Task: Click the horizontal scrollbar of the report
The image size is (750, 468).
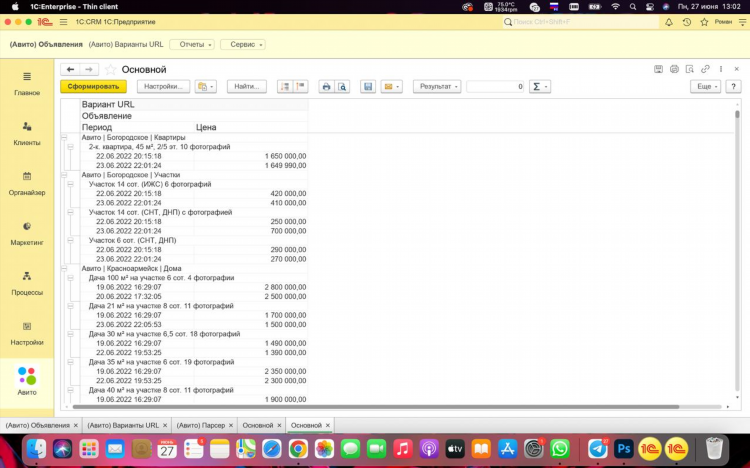Action: coord(375,407)
